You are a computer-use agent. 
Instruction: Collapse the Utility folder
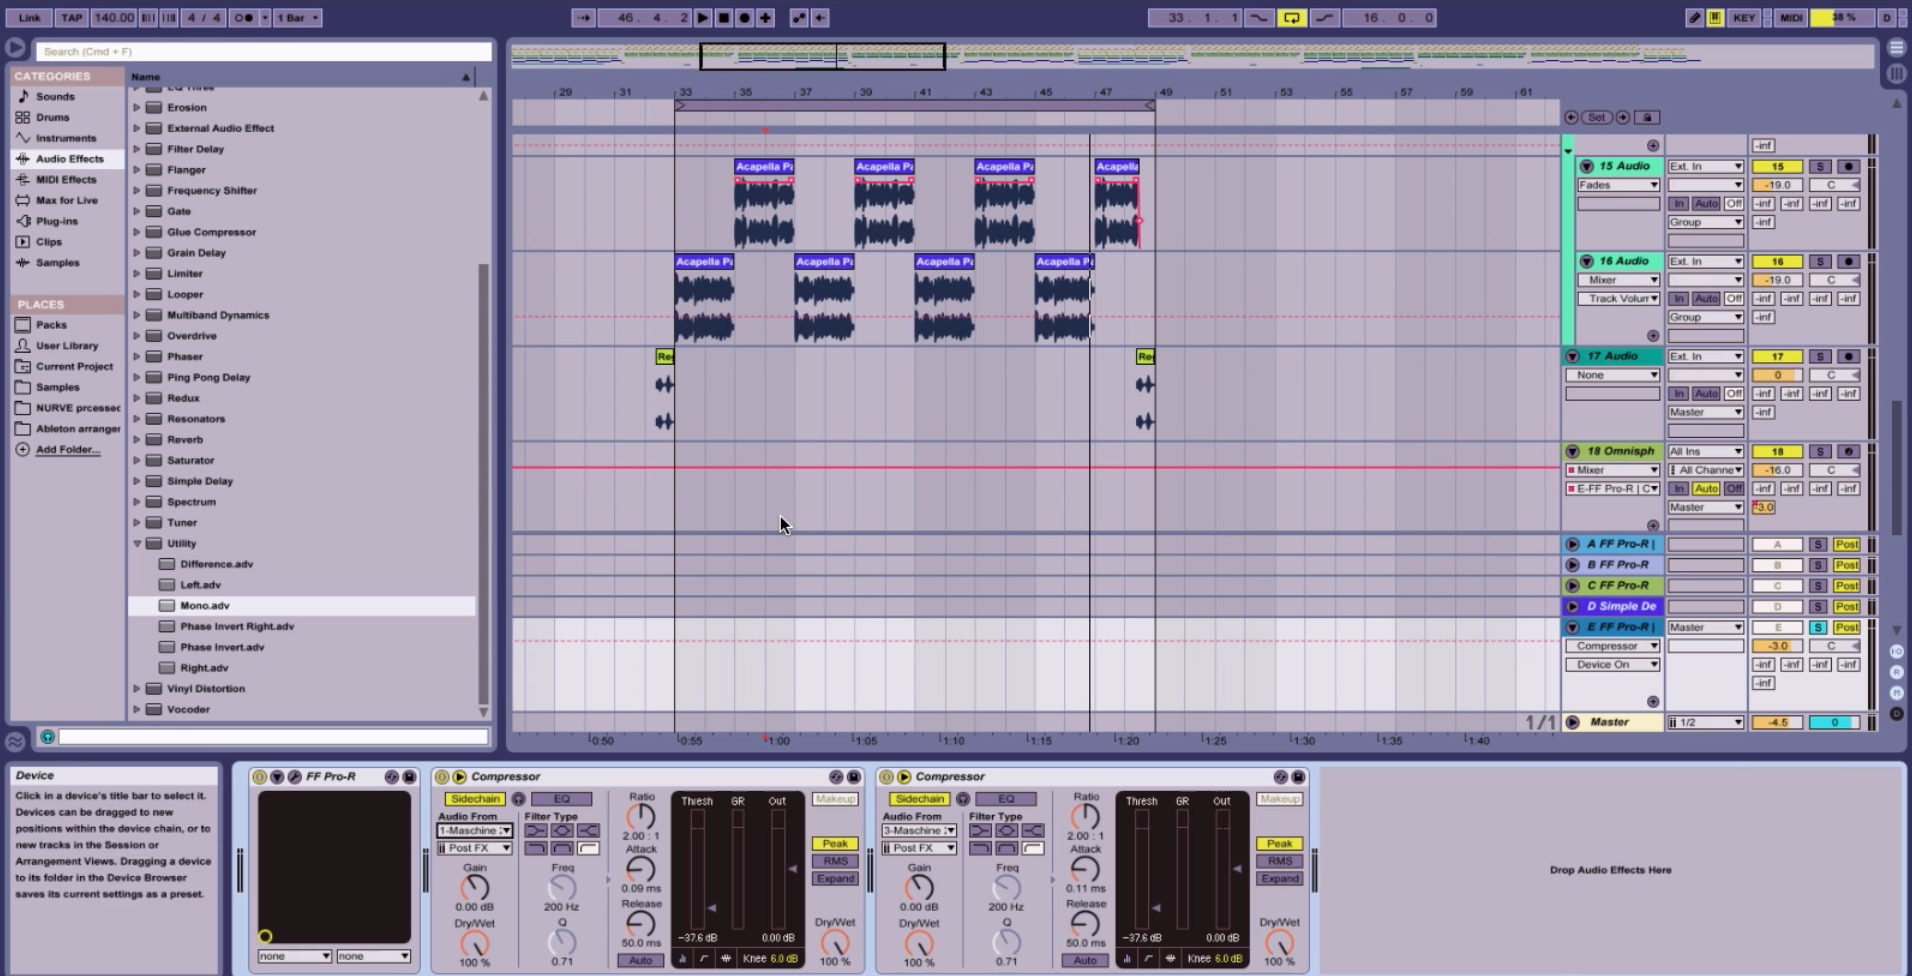137,544
